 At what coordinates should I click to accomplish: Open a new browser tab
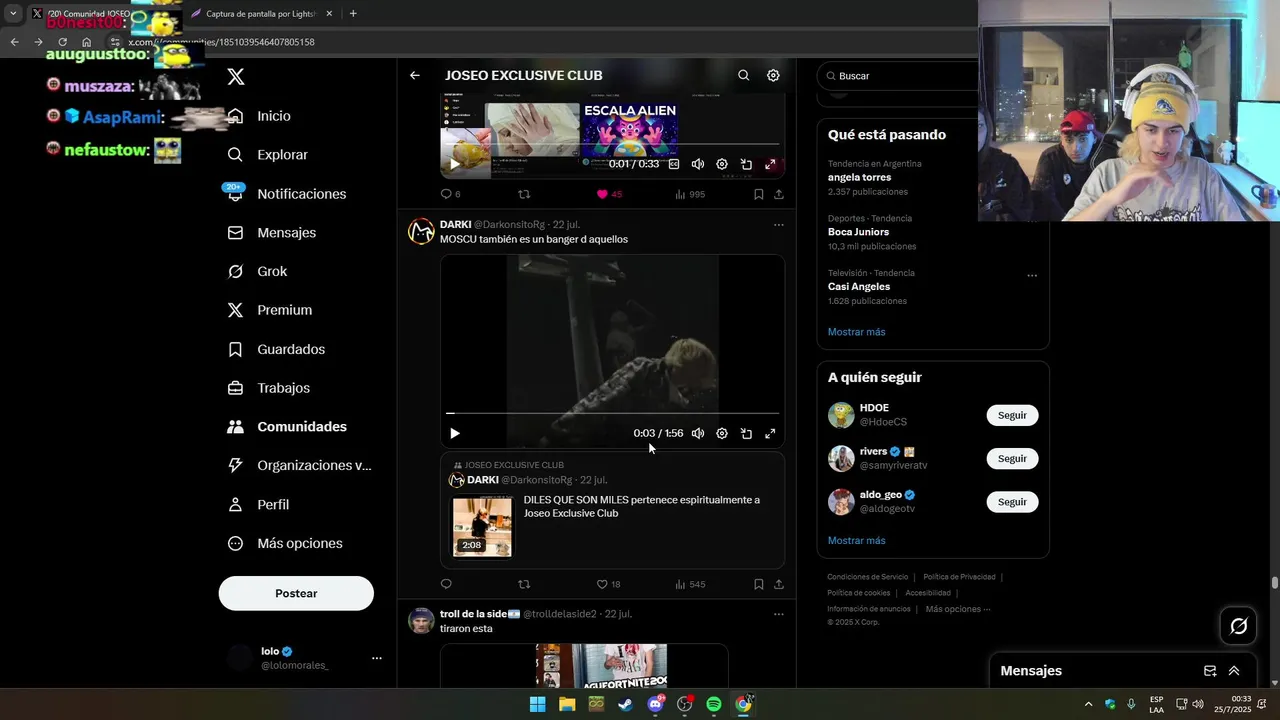(353, 13)
